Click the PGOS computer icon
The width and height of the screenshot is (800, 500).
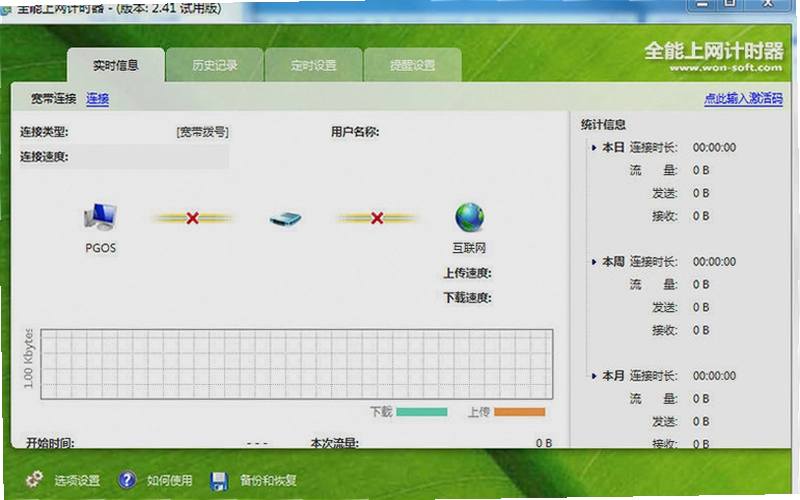pyautogui.click(x=101, y=216)
